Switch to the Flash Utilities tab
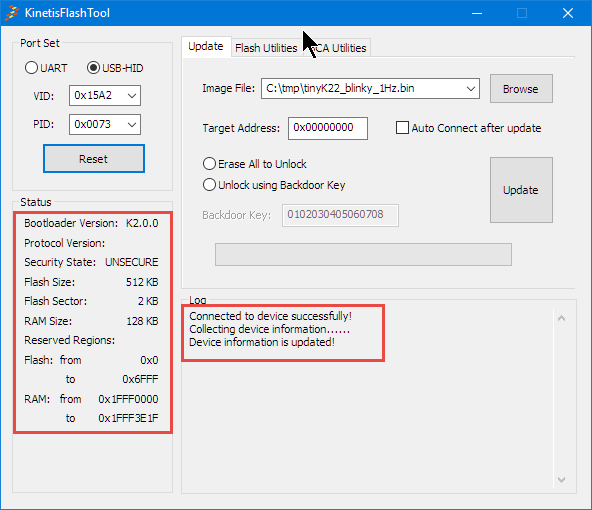Screen dimensions: 592x510 [x=267, y=48]
